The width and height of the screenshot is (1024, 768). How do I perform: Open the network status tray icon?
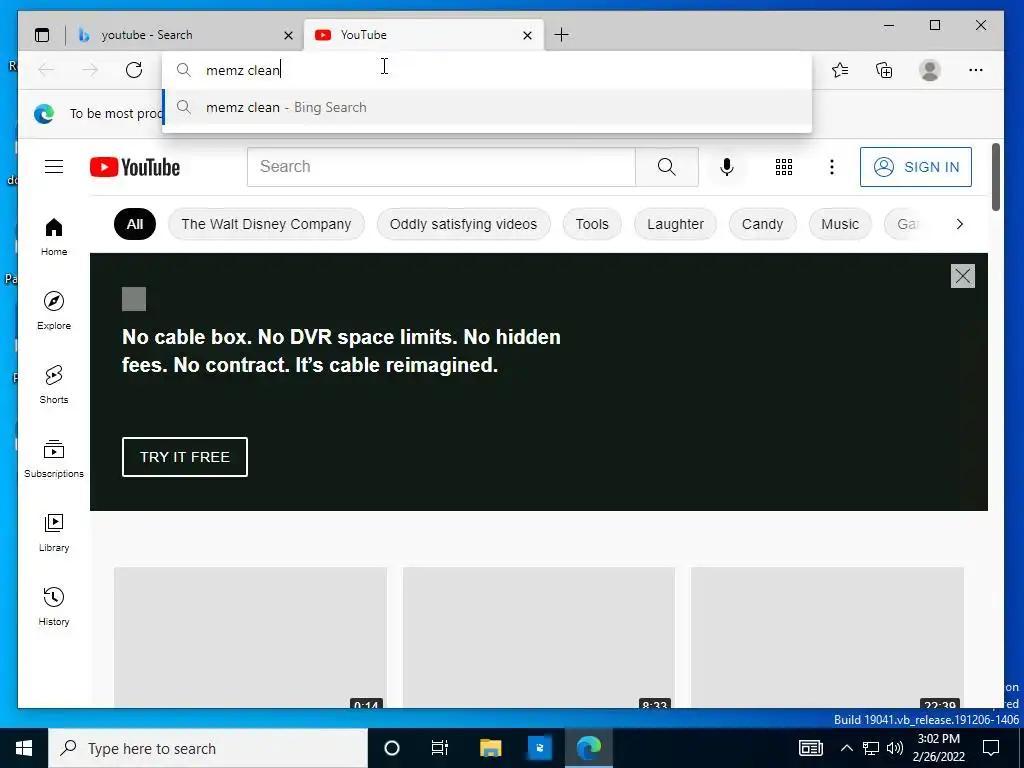pos(871,748)
